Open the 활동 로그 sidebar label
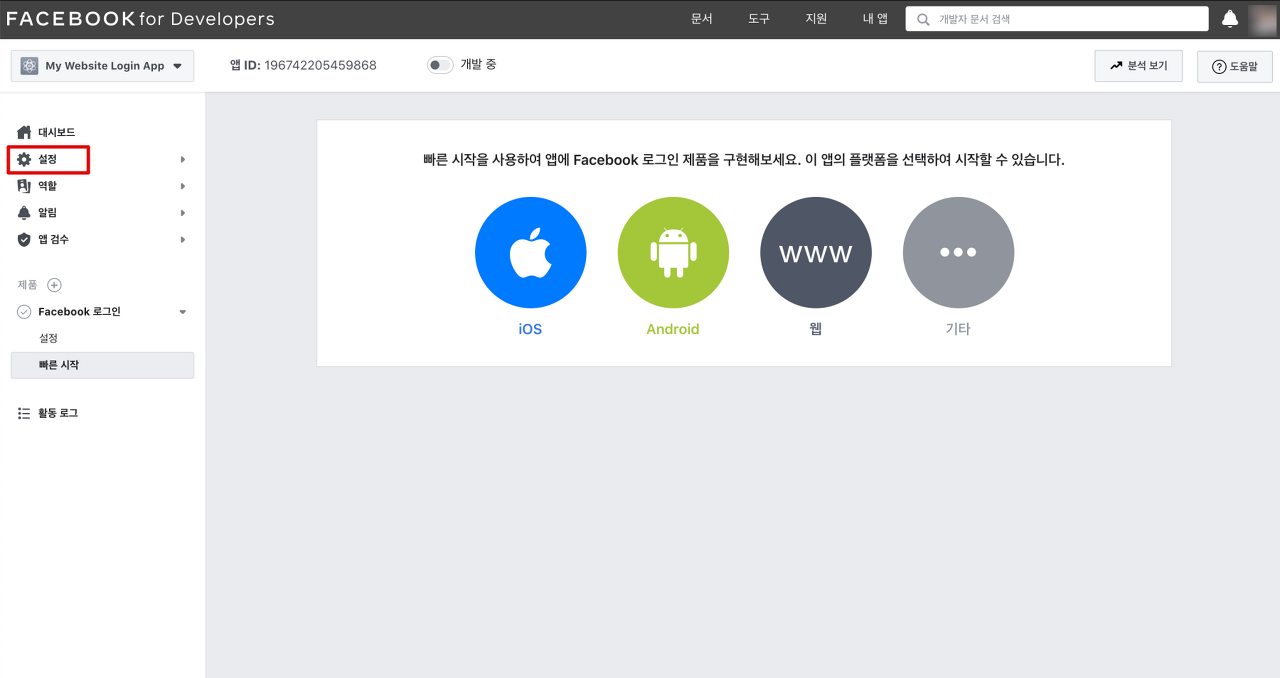 pos(58,413)
